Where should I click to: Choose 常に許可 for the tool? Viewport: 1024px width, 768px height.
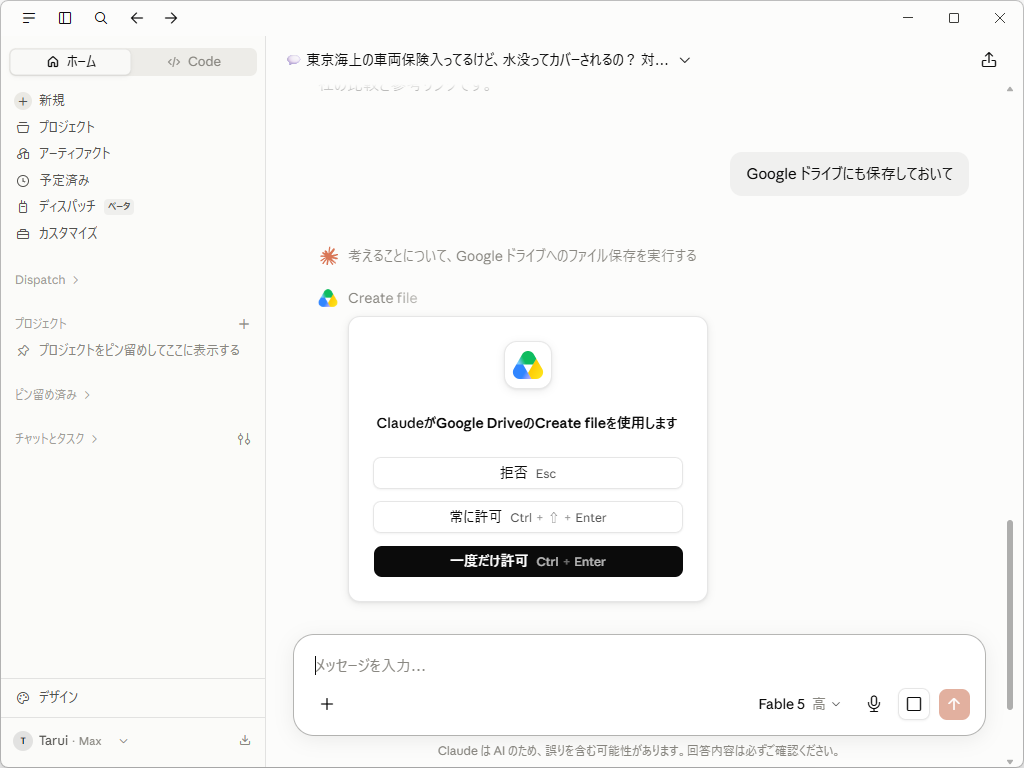coord(528,517)
